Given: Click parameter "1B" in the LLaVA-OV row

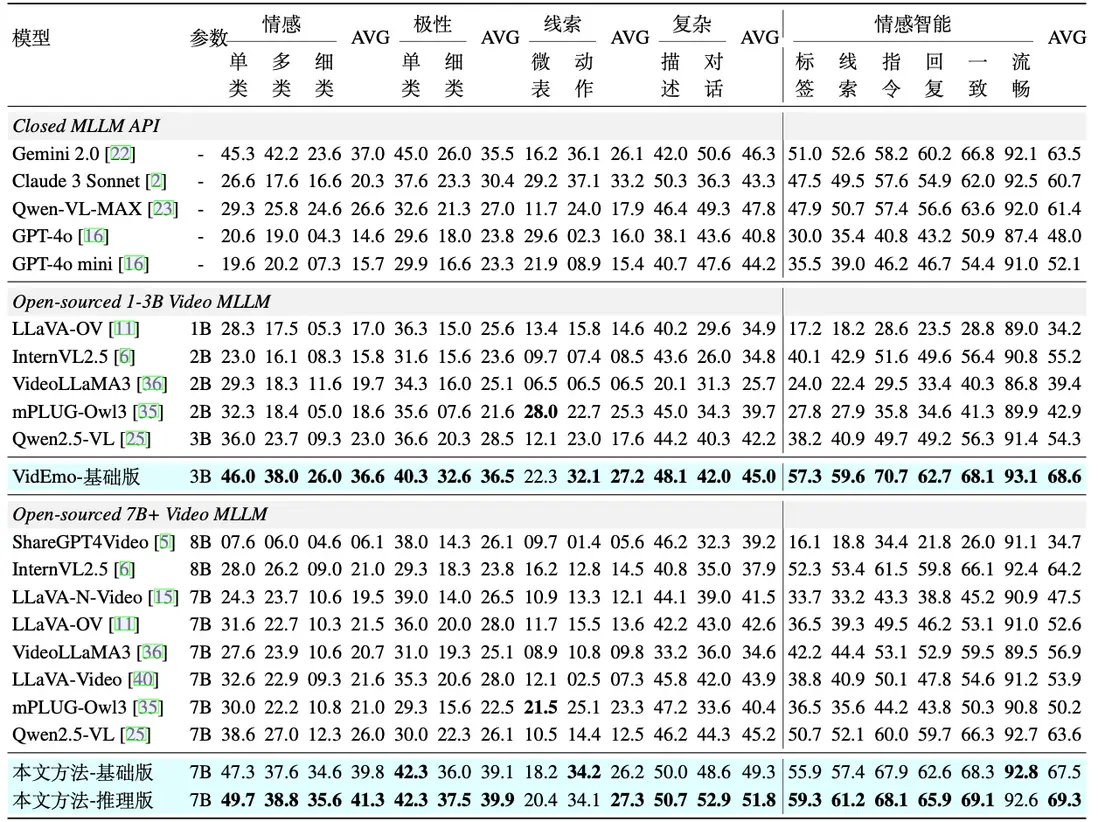Looking at the screenshot, I should pos(200,329).
